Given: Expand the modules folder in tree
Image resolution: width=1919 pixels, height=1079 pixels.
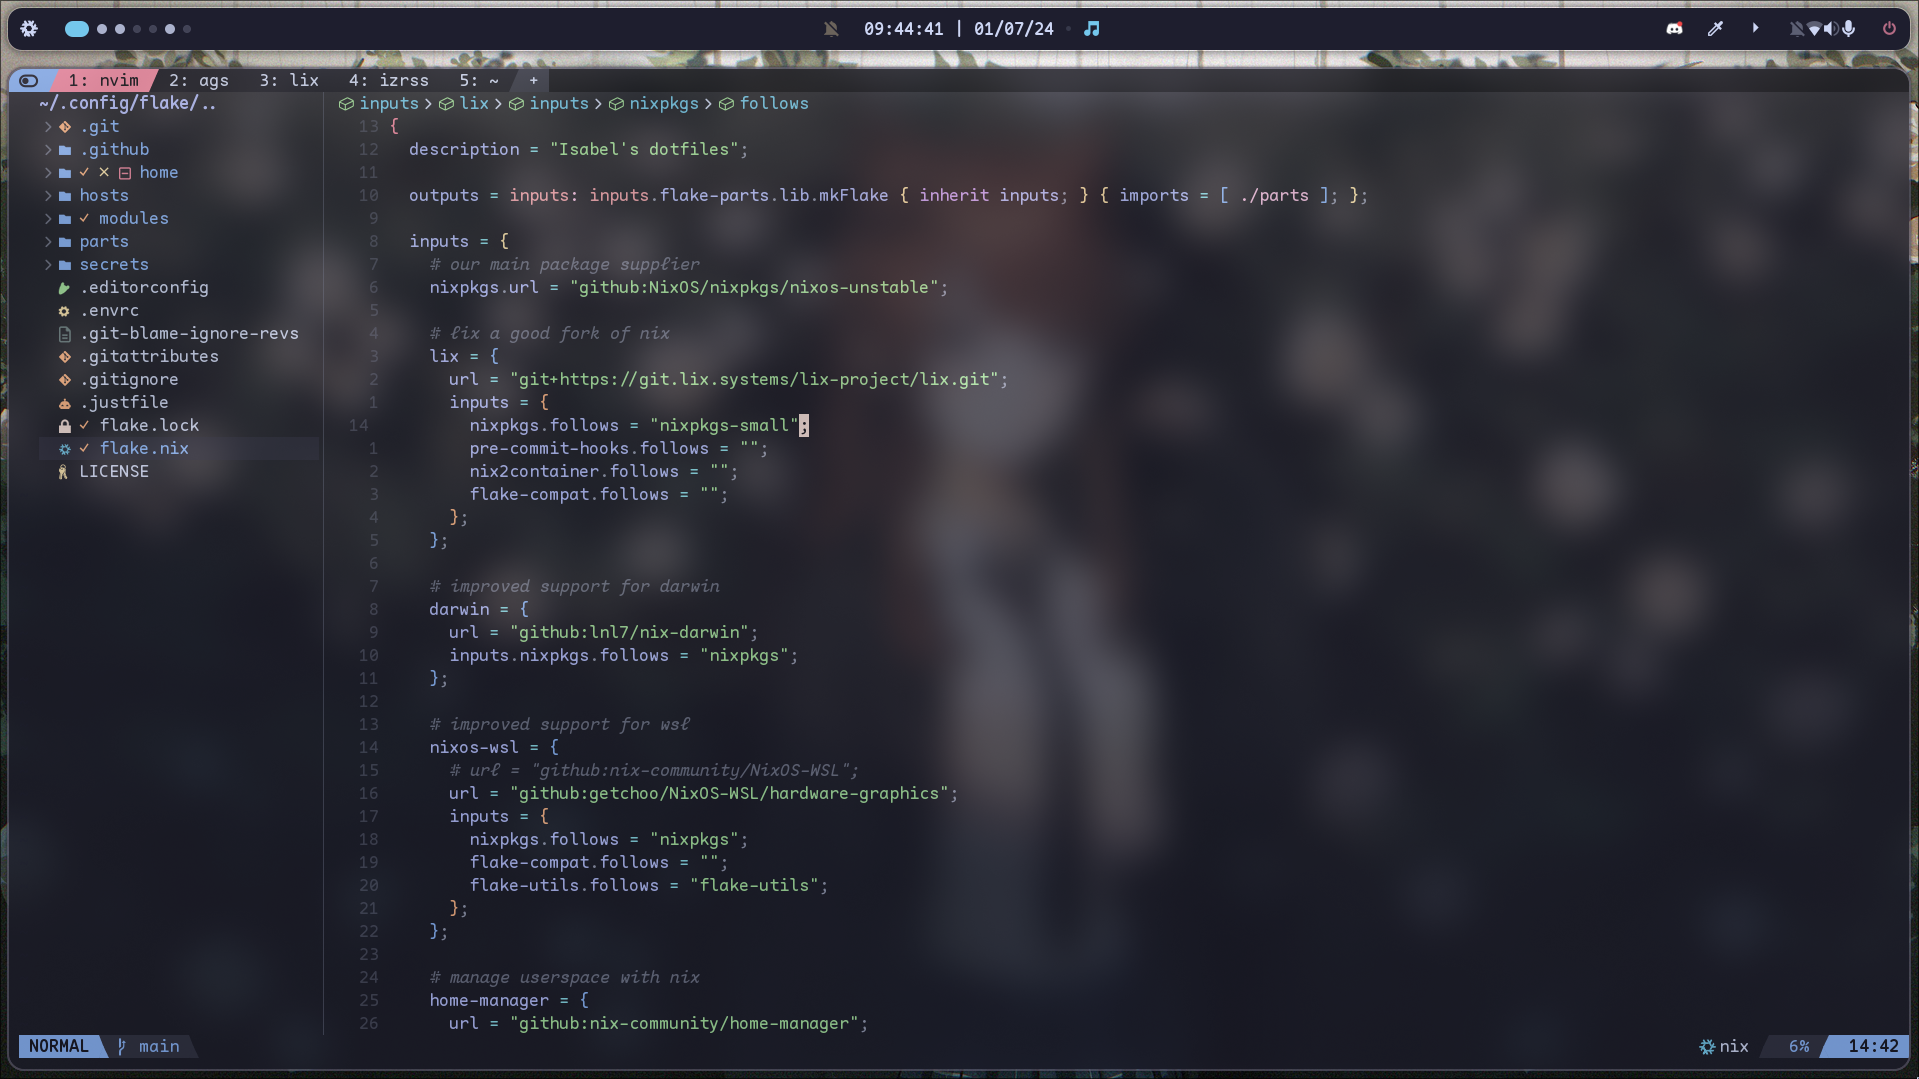Looking at the screenshot, I should coord(133,218).
